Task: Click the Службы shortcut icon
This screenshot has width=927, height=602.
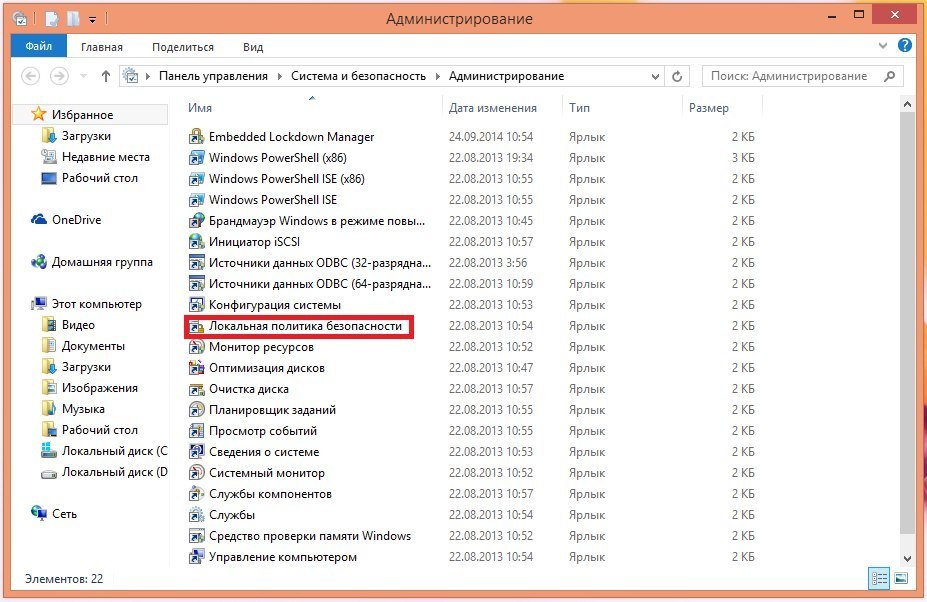Action: (x=197, y=515)
